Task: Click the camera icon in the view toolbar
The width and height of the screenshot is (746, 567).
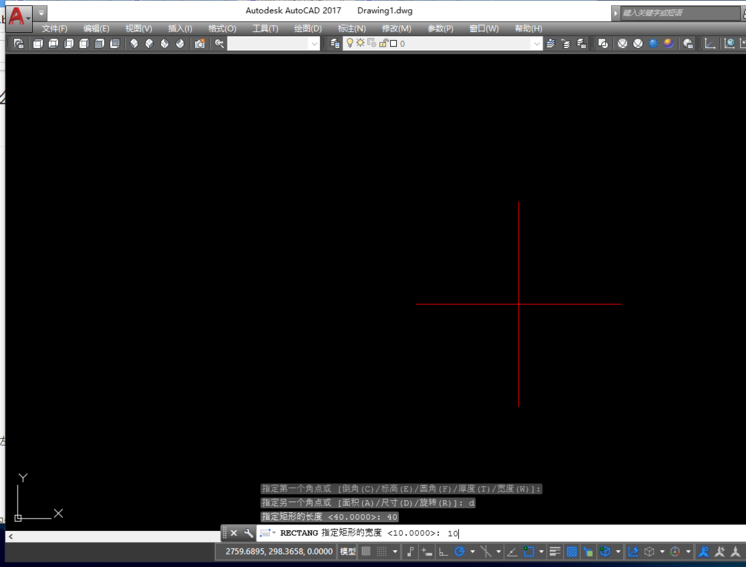Action: click(x=200, y=44)
